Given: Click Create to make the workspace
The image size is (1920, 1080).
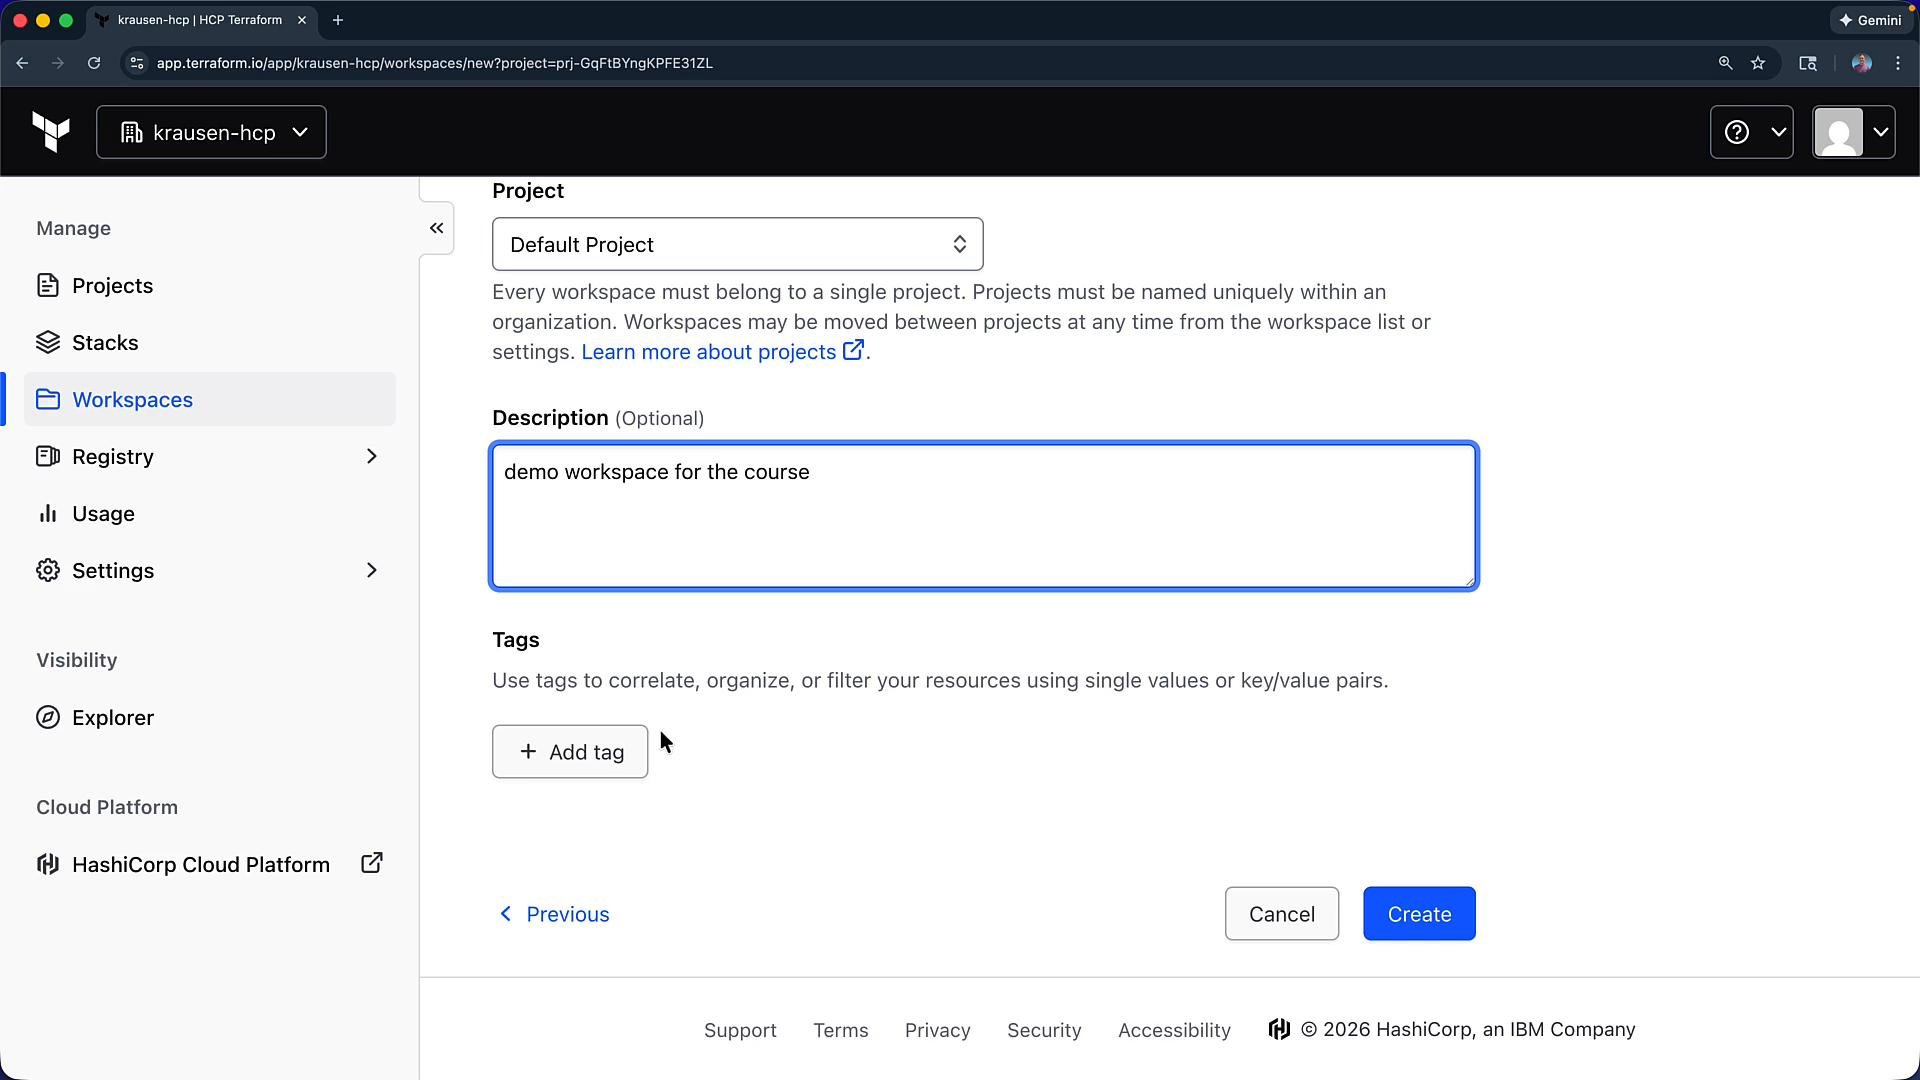Looking at the screenshot, I should (1419, 914).
